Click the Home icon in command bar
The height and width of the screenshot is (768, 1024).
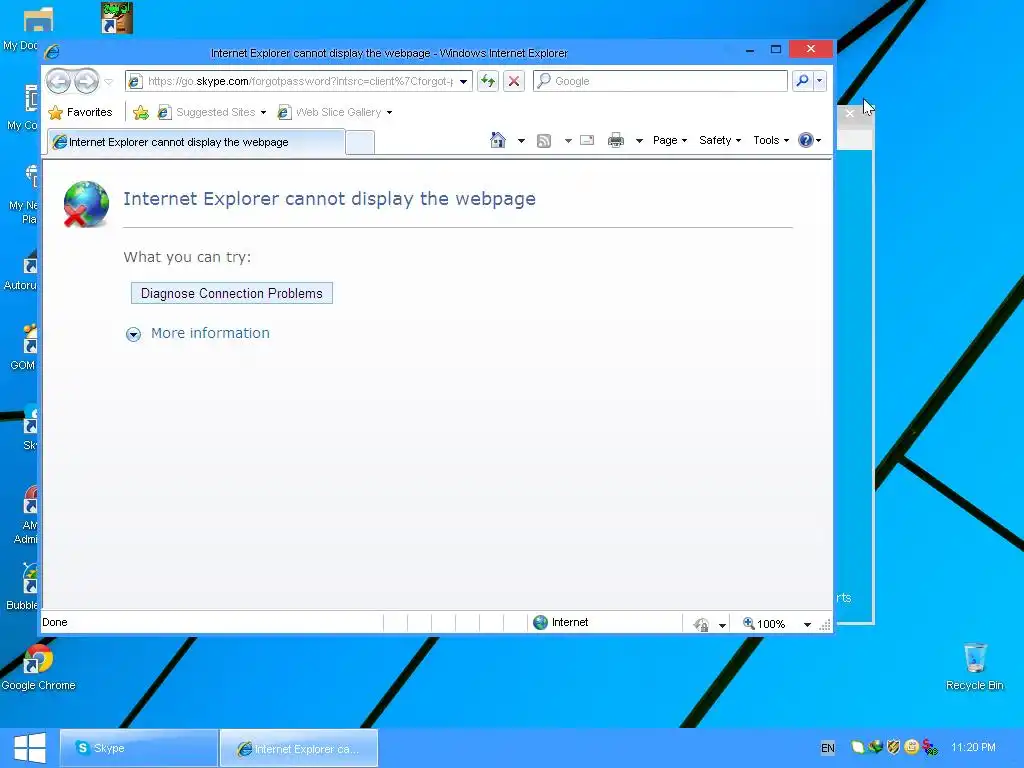click(x=498, y=140)
